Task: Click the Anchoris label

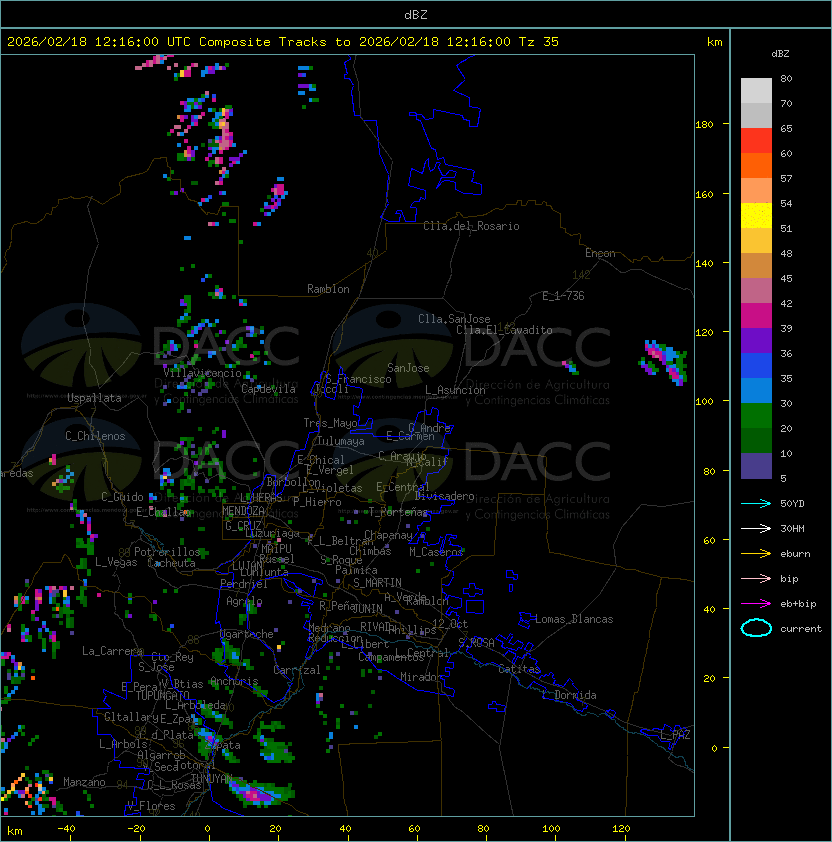Action: tap(234, 681)
